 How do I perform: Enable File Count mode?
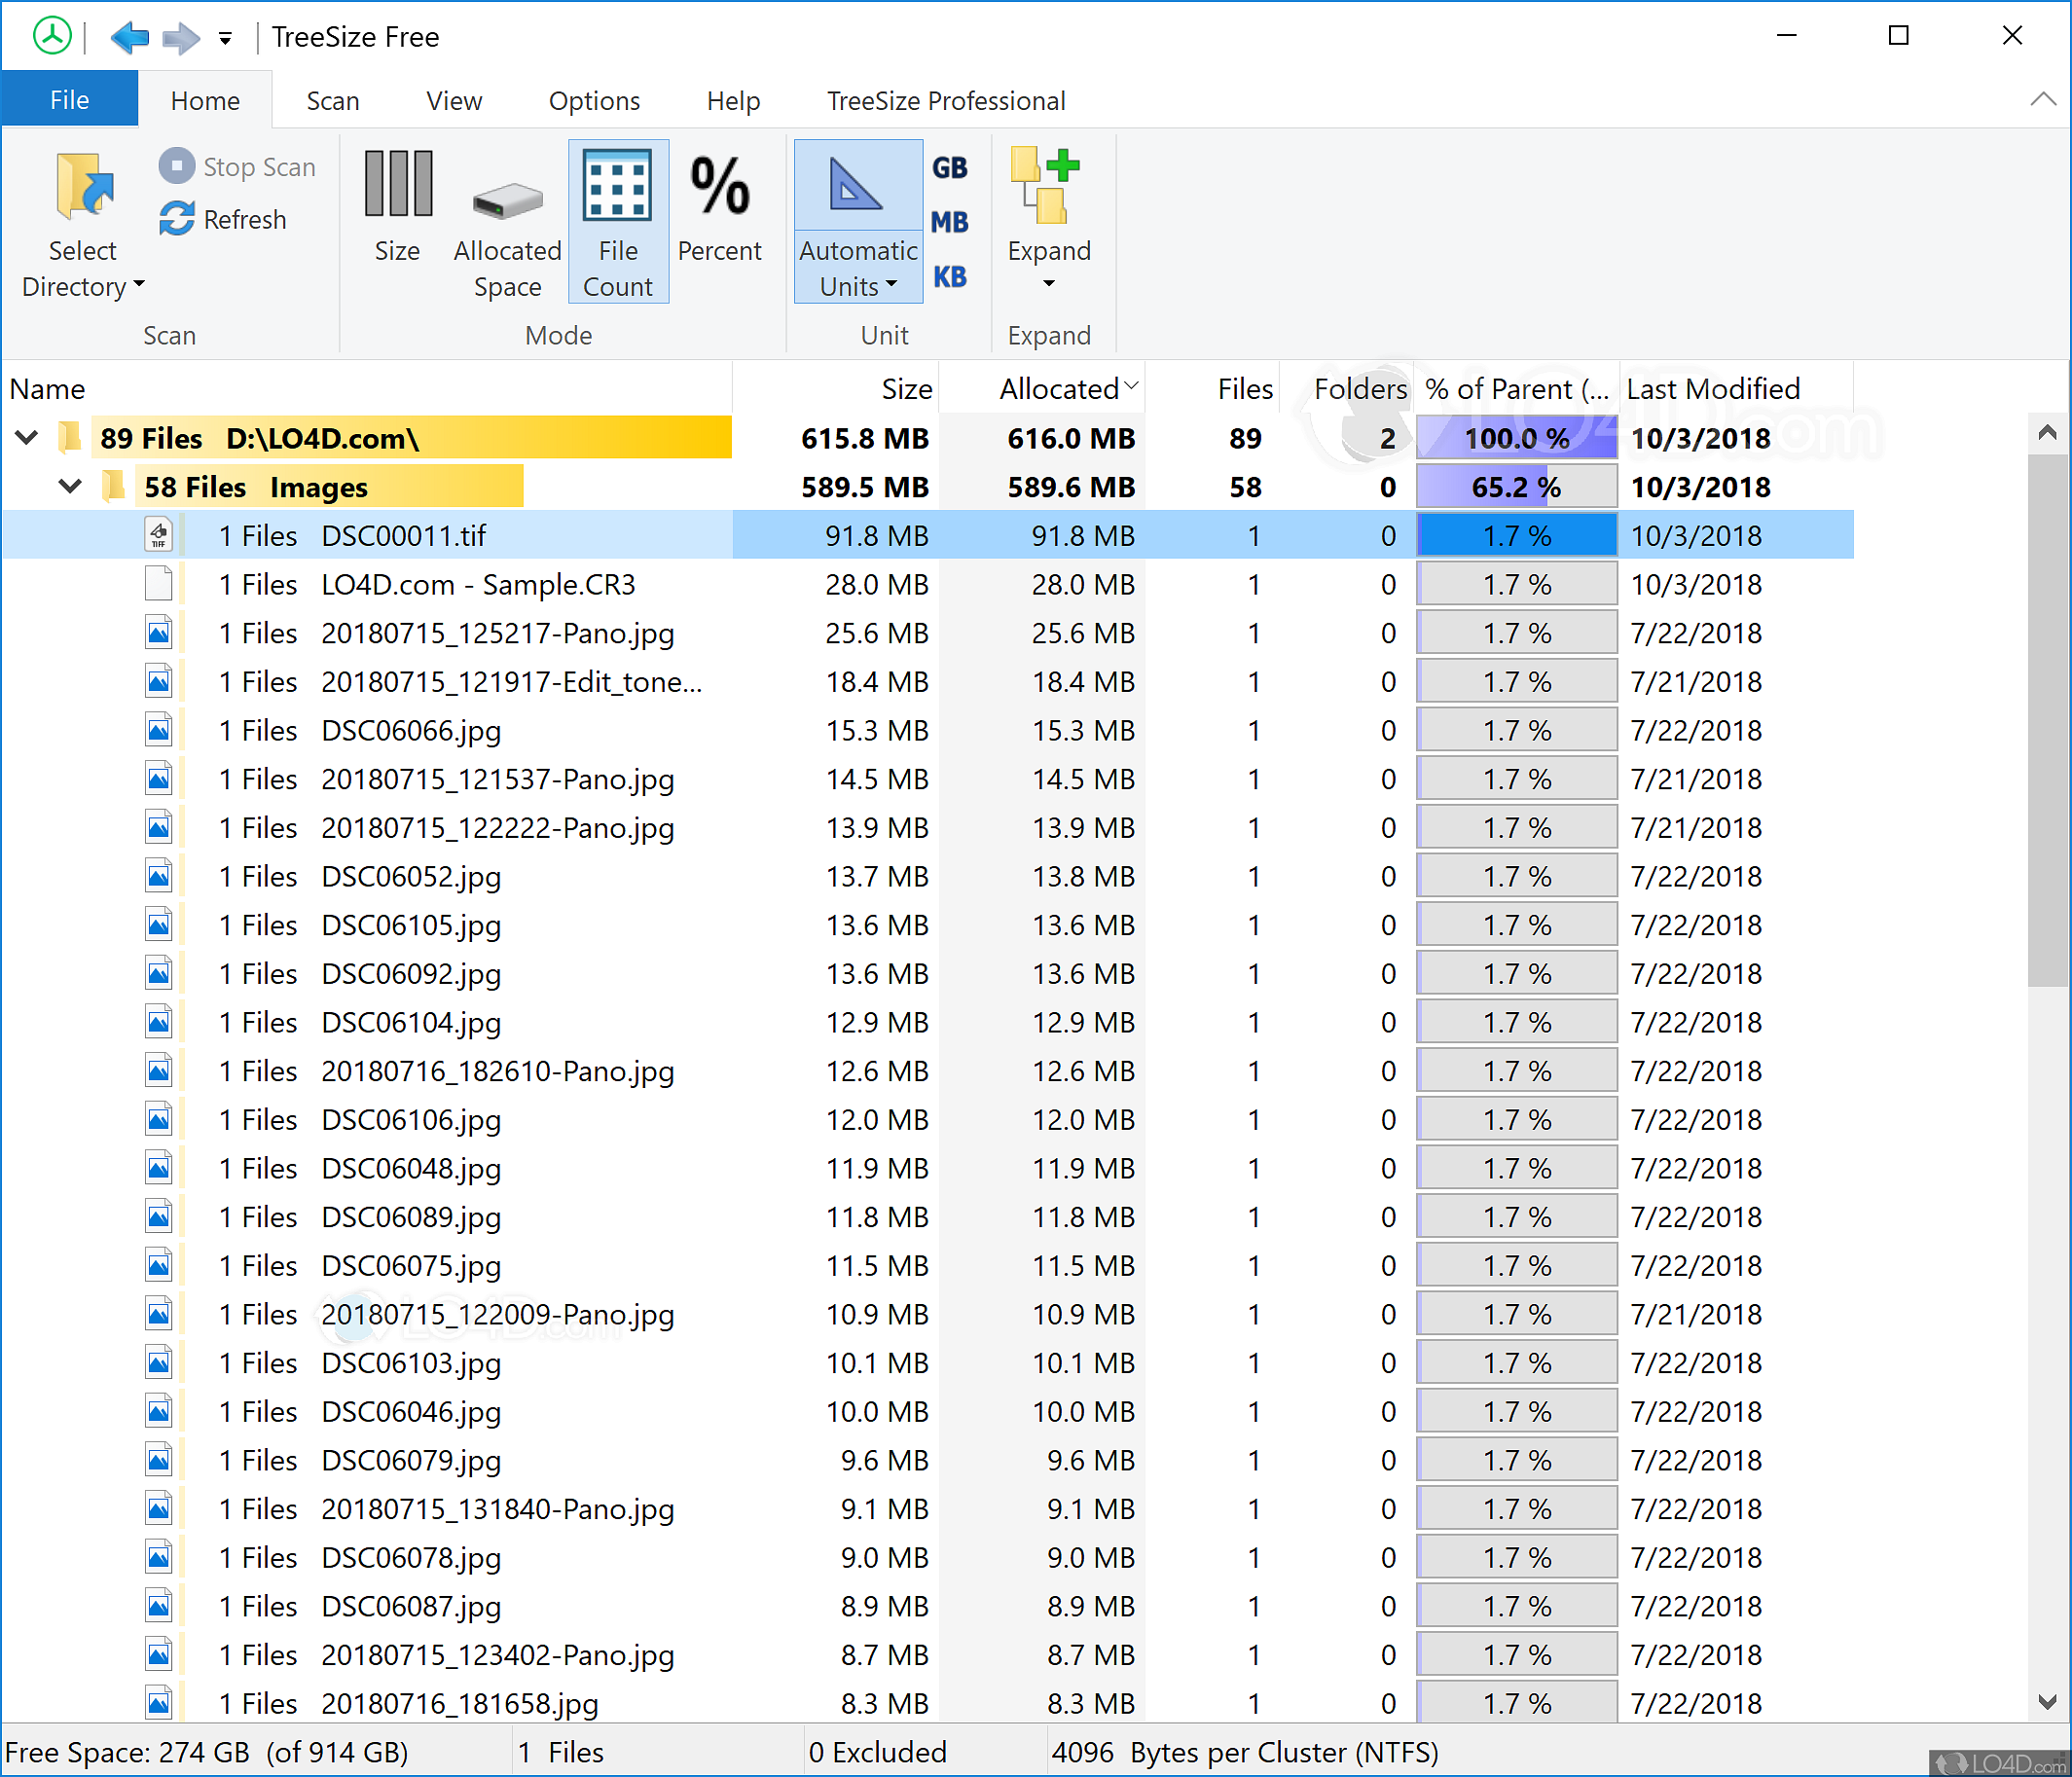(618, 220)
